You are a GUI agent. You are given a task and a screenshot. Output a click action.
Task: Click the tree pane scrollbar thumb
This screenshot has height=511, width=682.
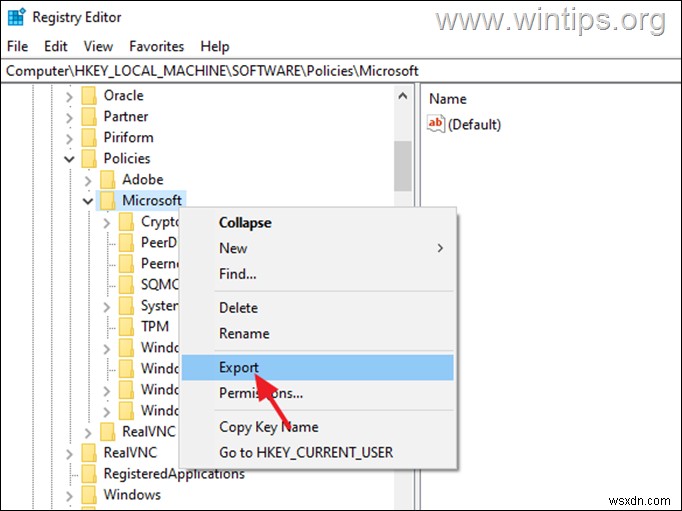coord(403,166)
